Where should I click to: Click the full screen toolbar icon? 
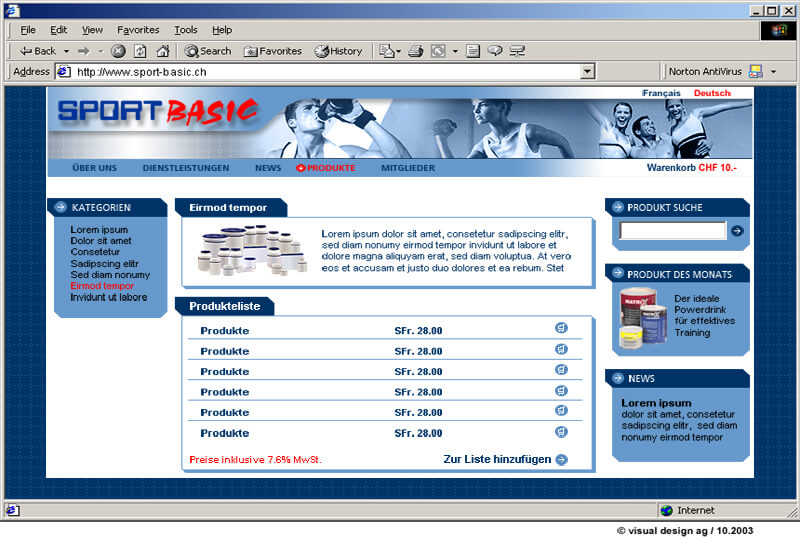(438, 51)
